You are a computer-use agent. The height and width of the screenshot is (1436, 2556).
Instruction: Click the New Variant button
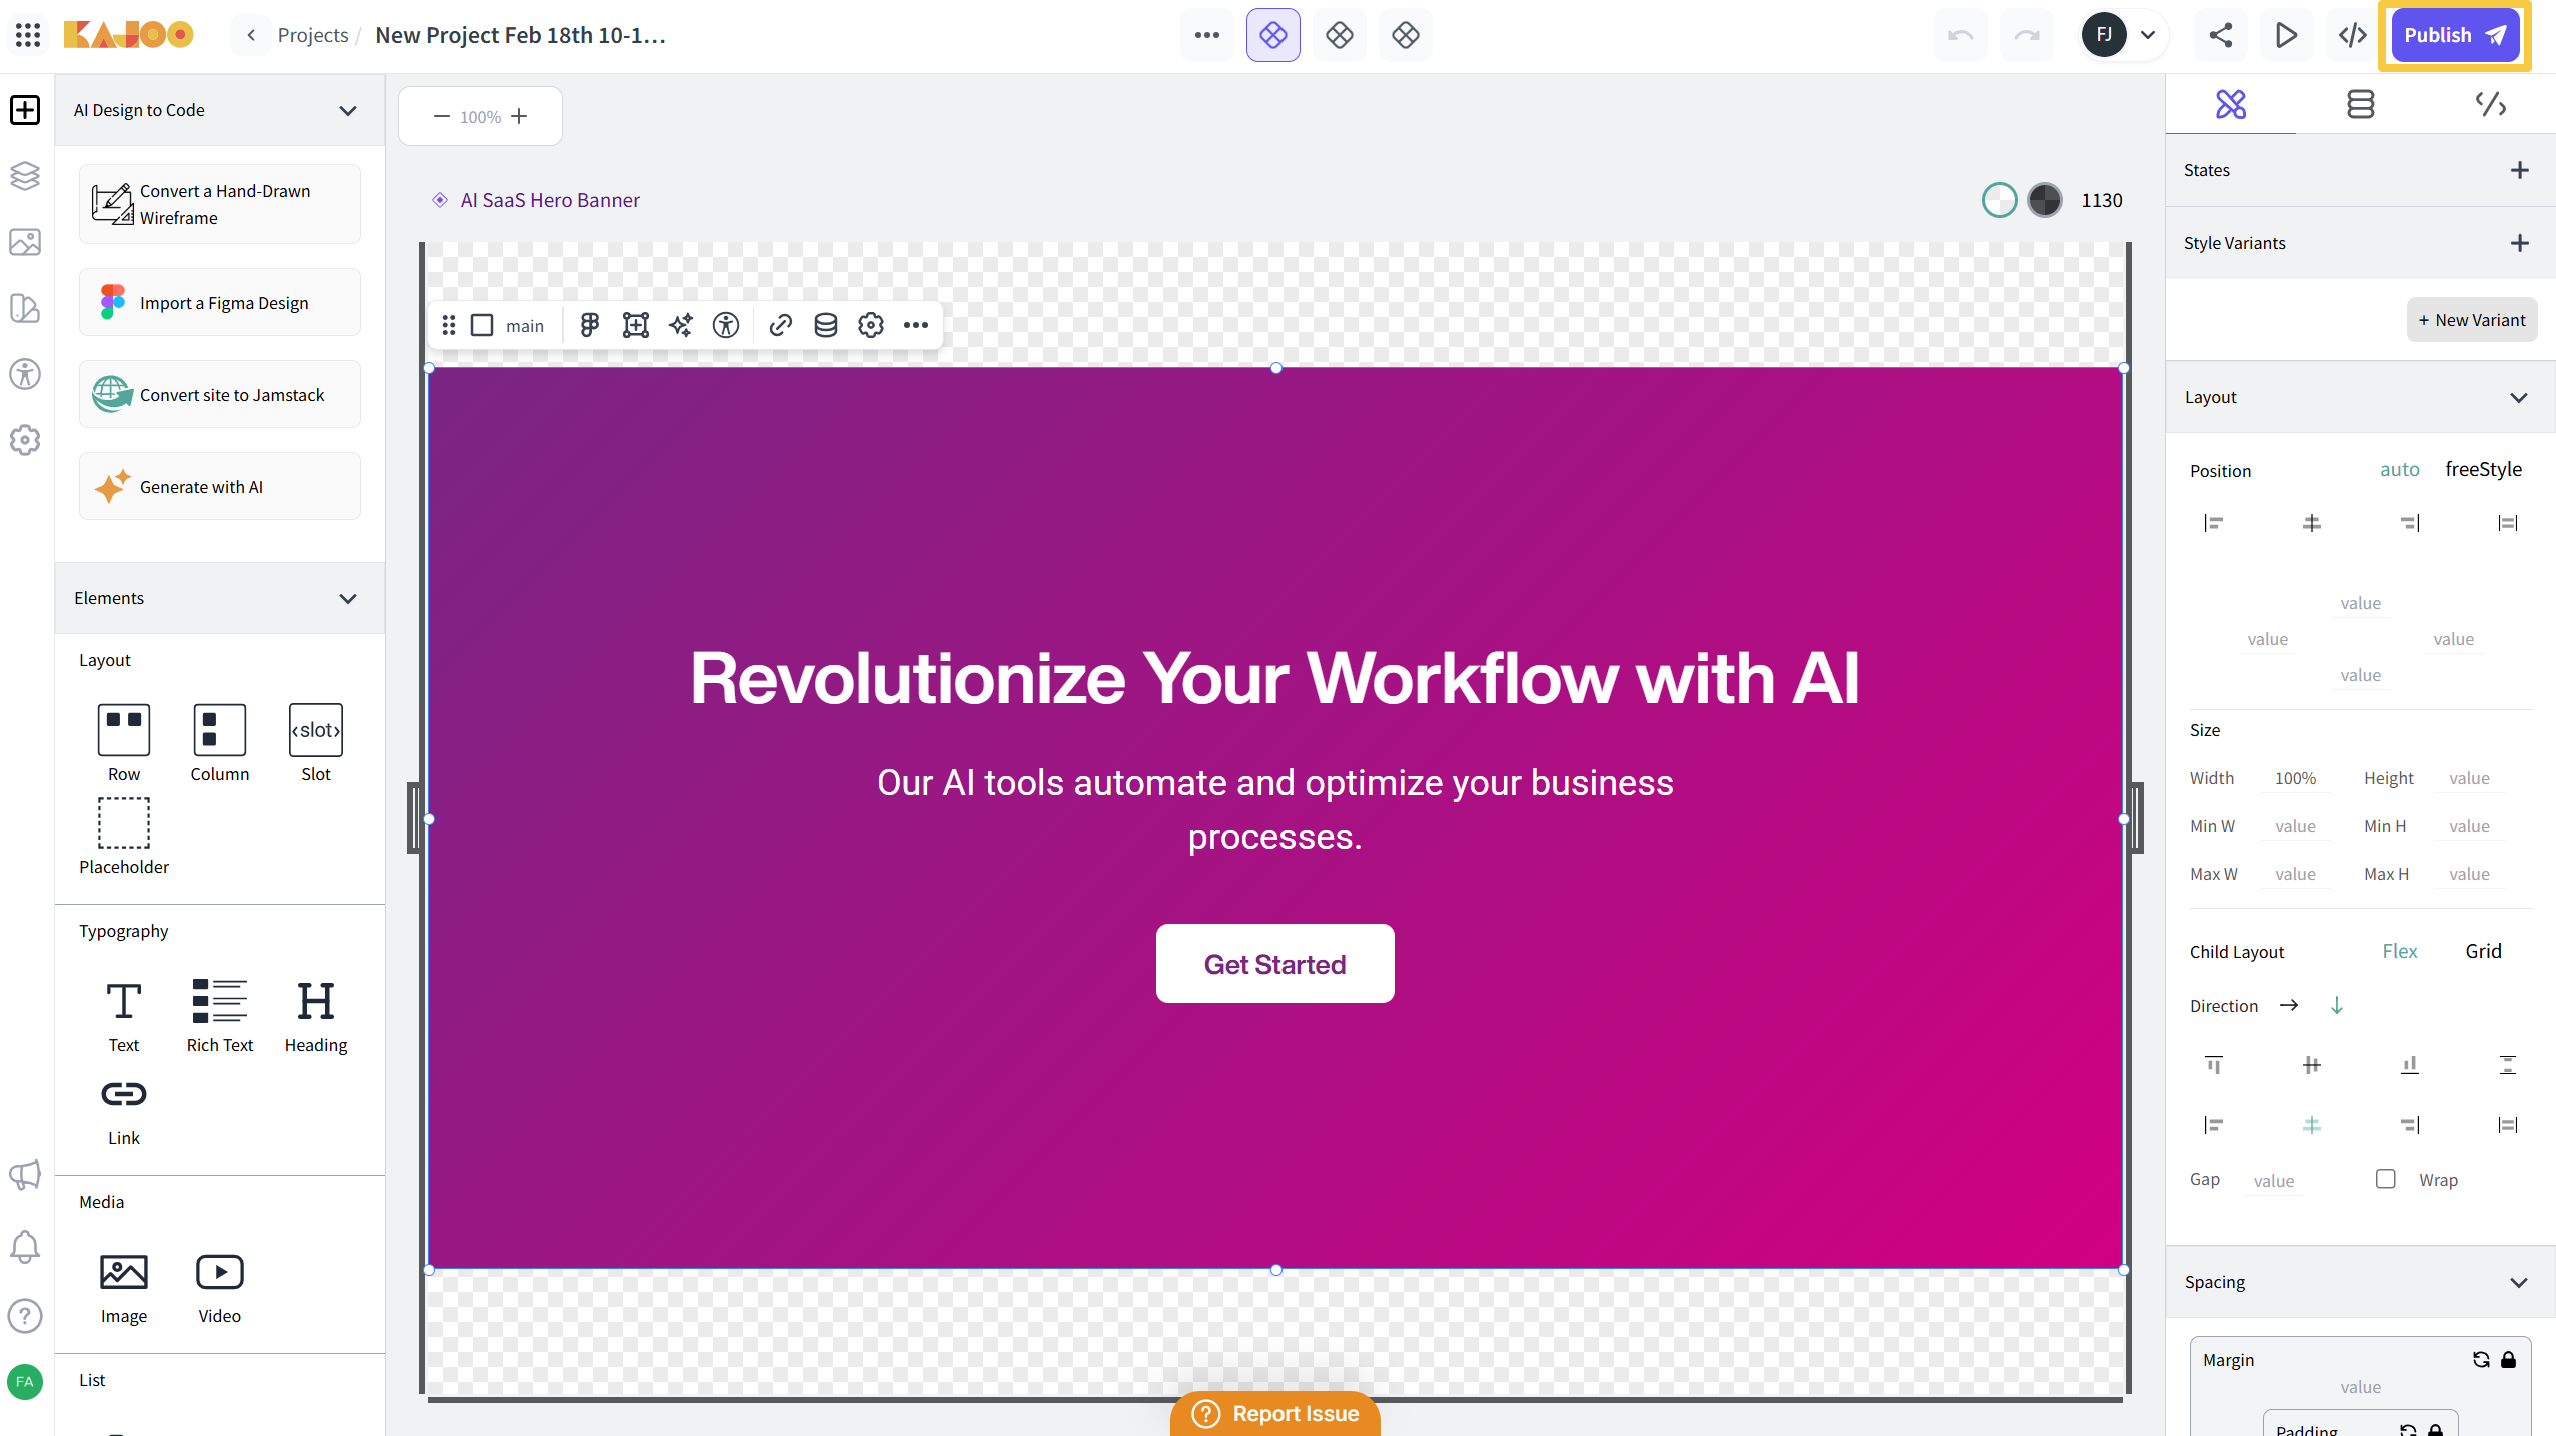click(2471, 320)
